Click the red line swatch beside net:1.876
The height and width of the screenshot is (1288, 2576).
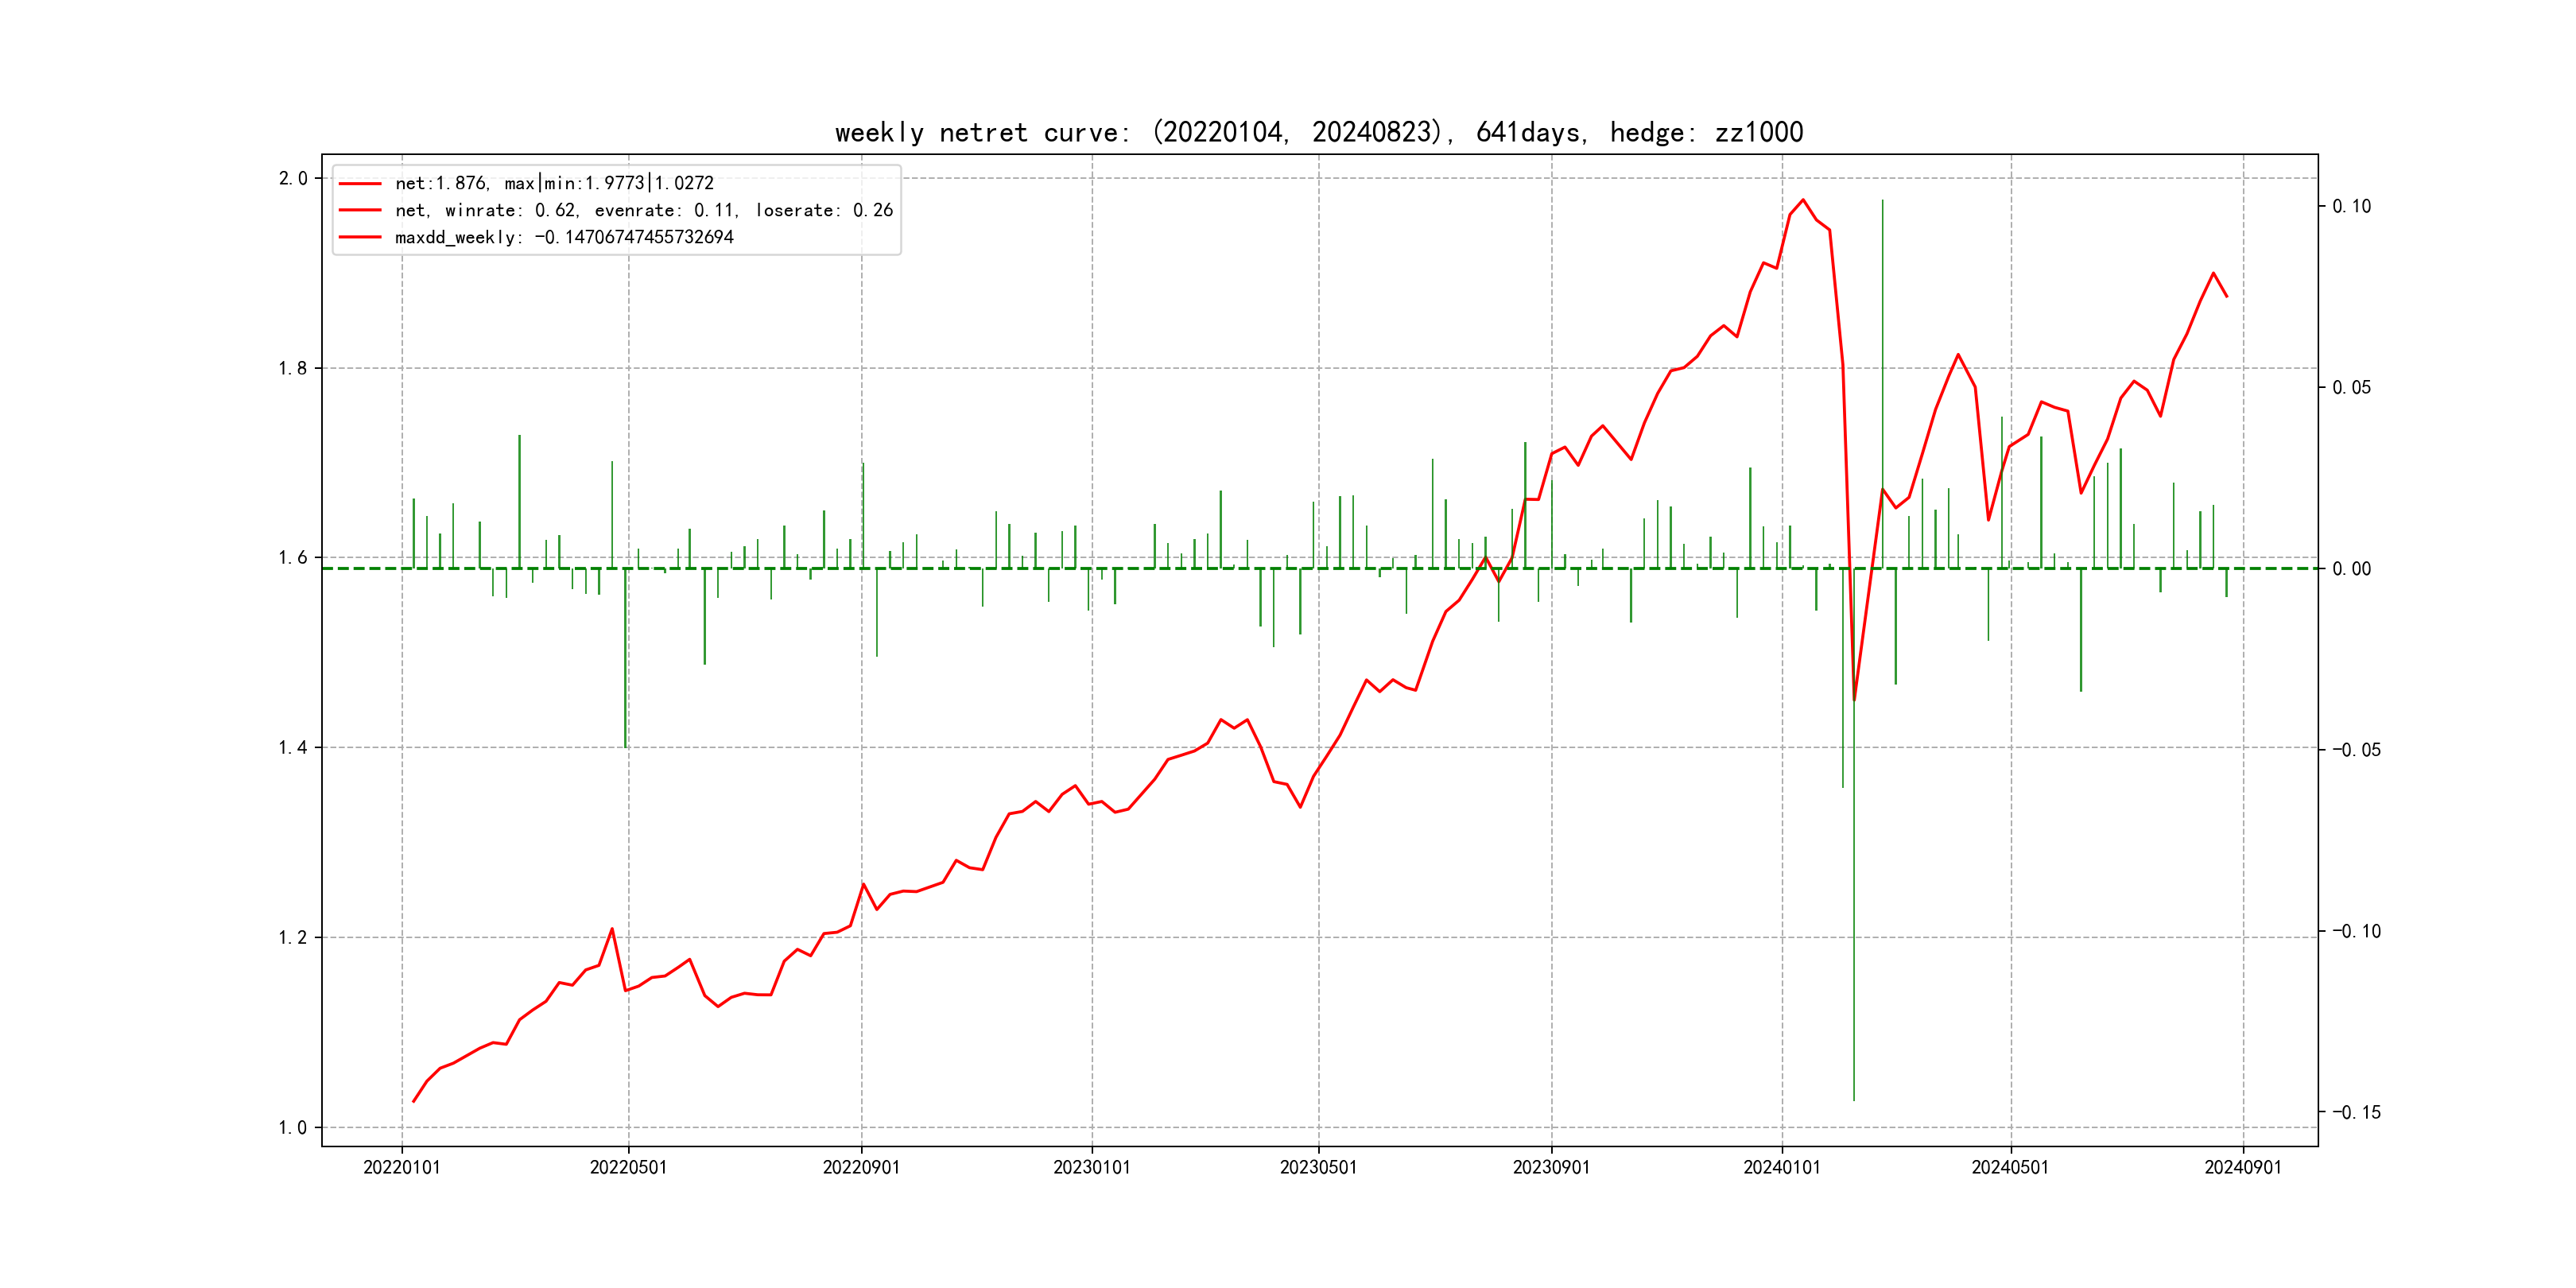360,184
